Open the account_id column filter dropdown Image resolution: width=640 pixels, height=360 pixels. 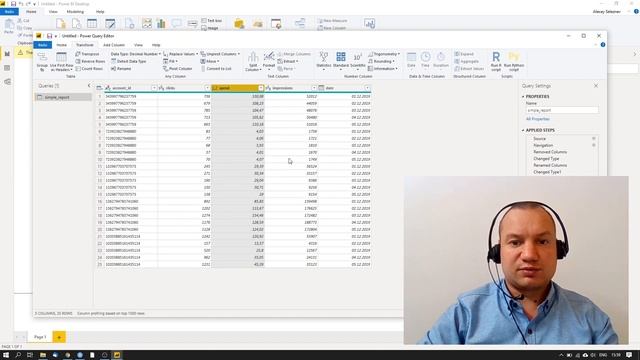(x=154, y=88)
